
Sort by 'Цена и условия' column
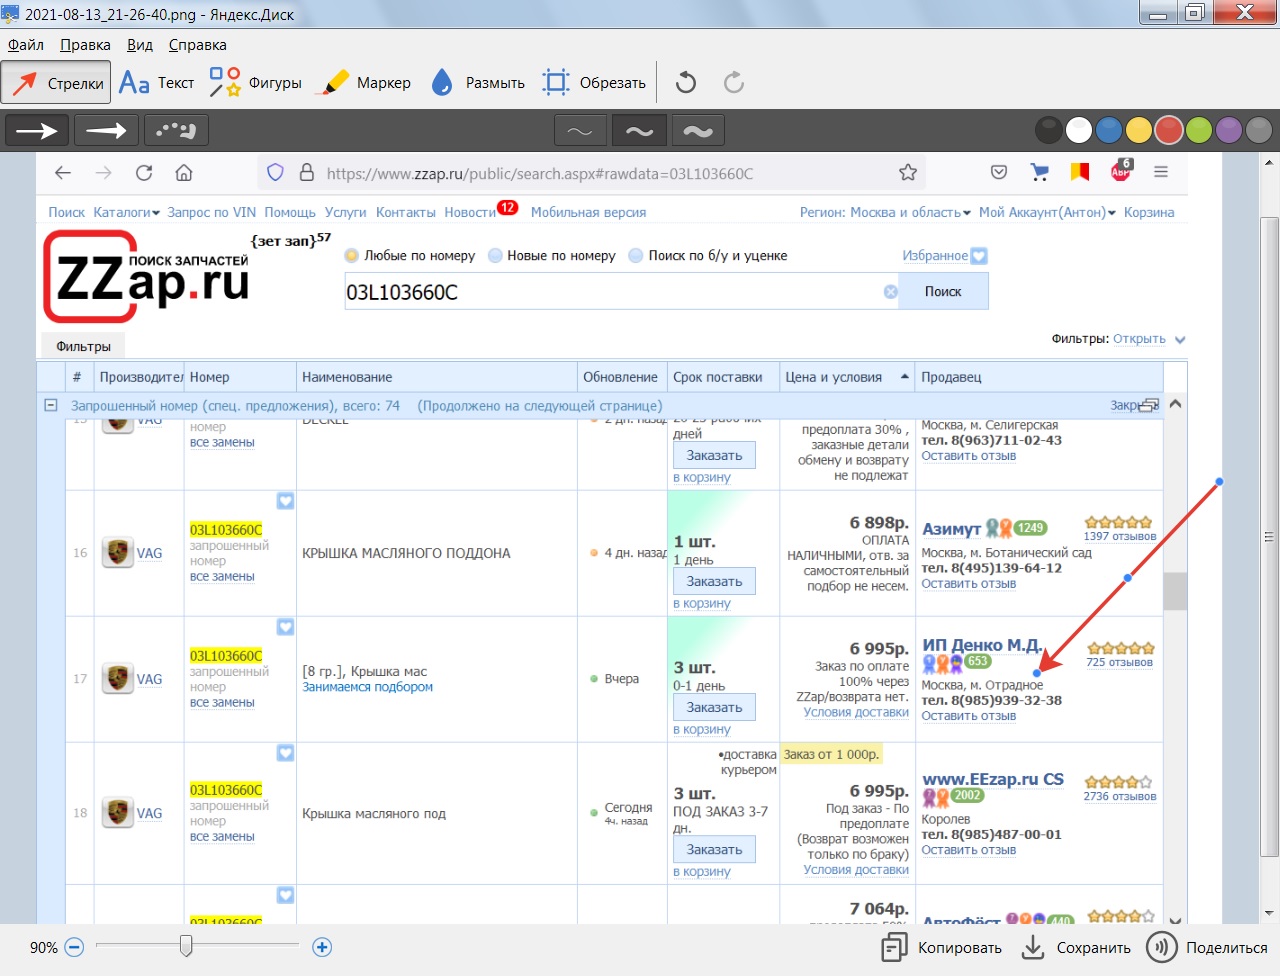[847, 377]
